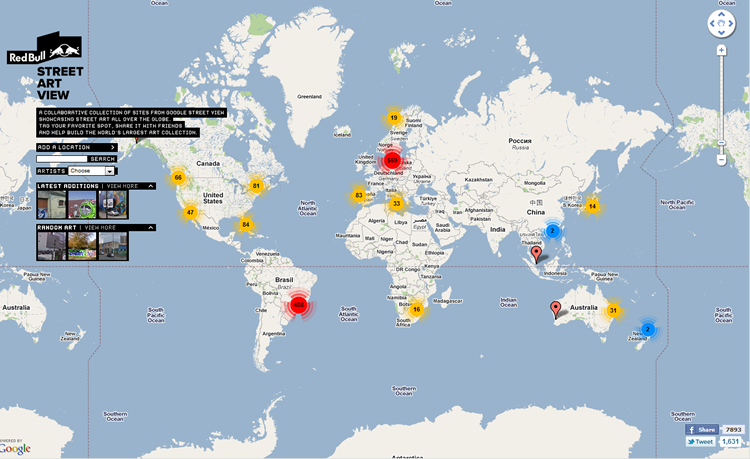Click the Madagascar map label

point(448,301)
